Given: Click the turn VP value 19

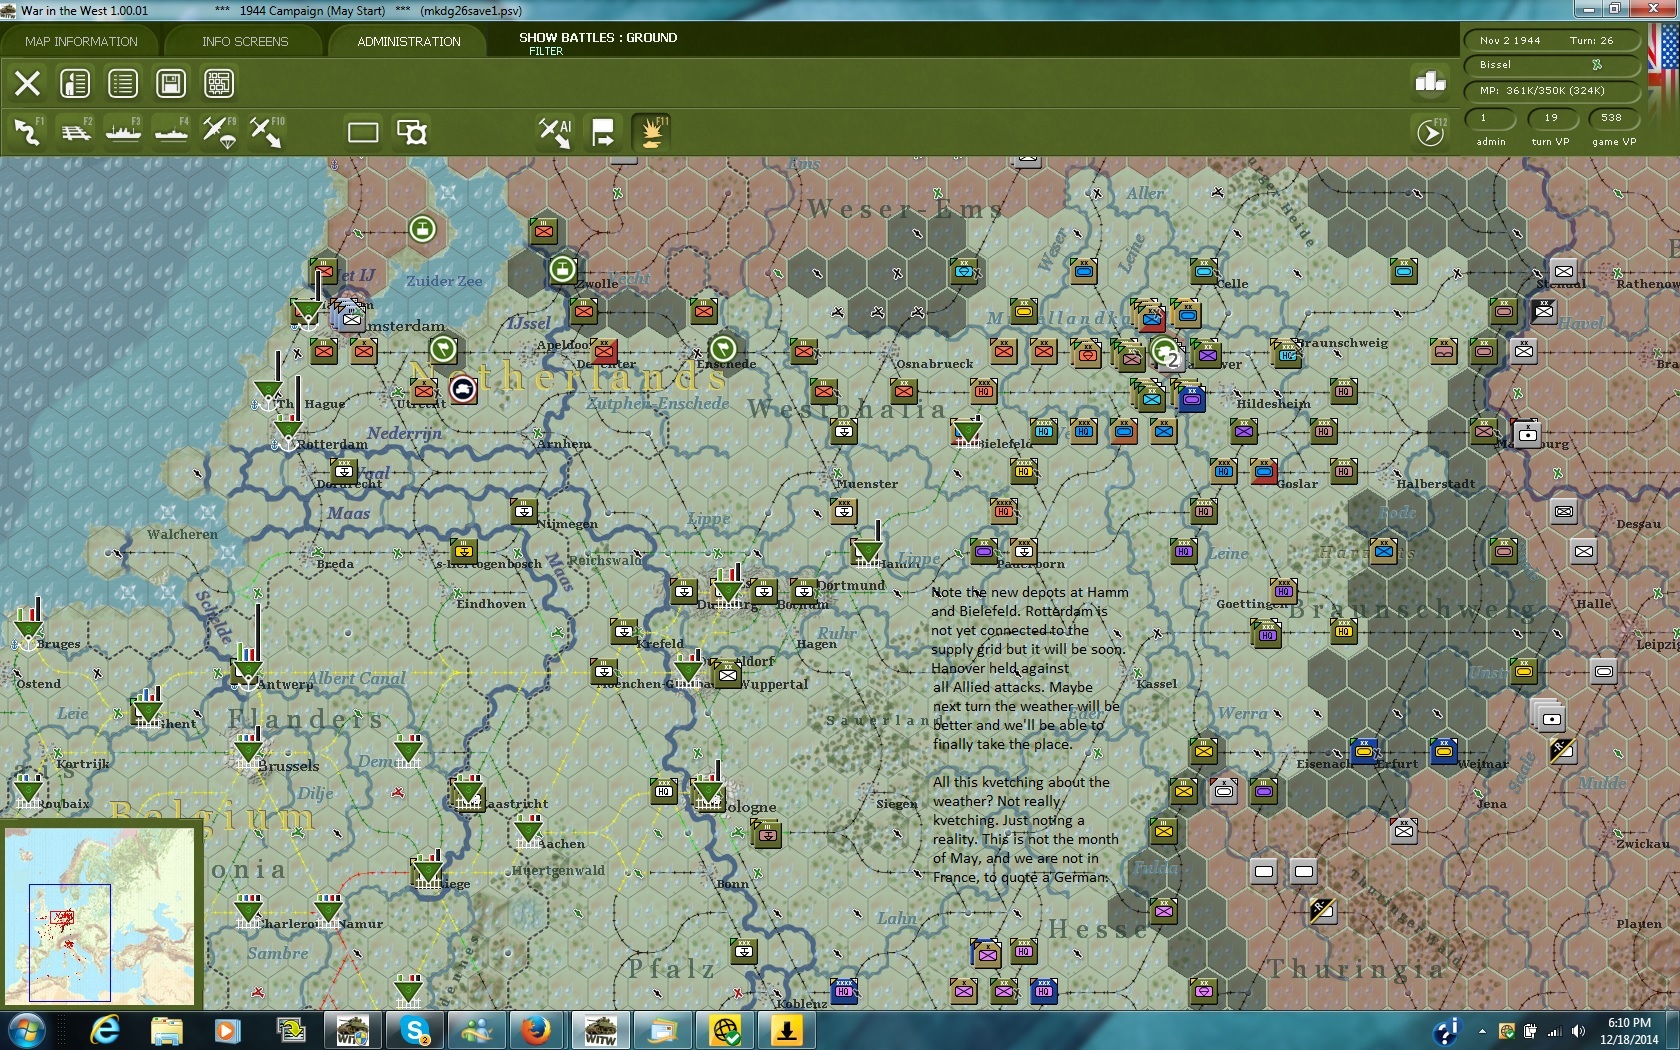Looking at the screenshot, I should coord(1551,118).
